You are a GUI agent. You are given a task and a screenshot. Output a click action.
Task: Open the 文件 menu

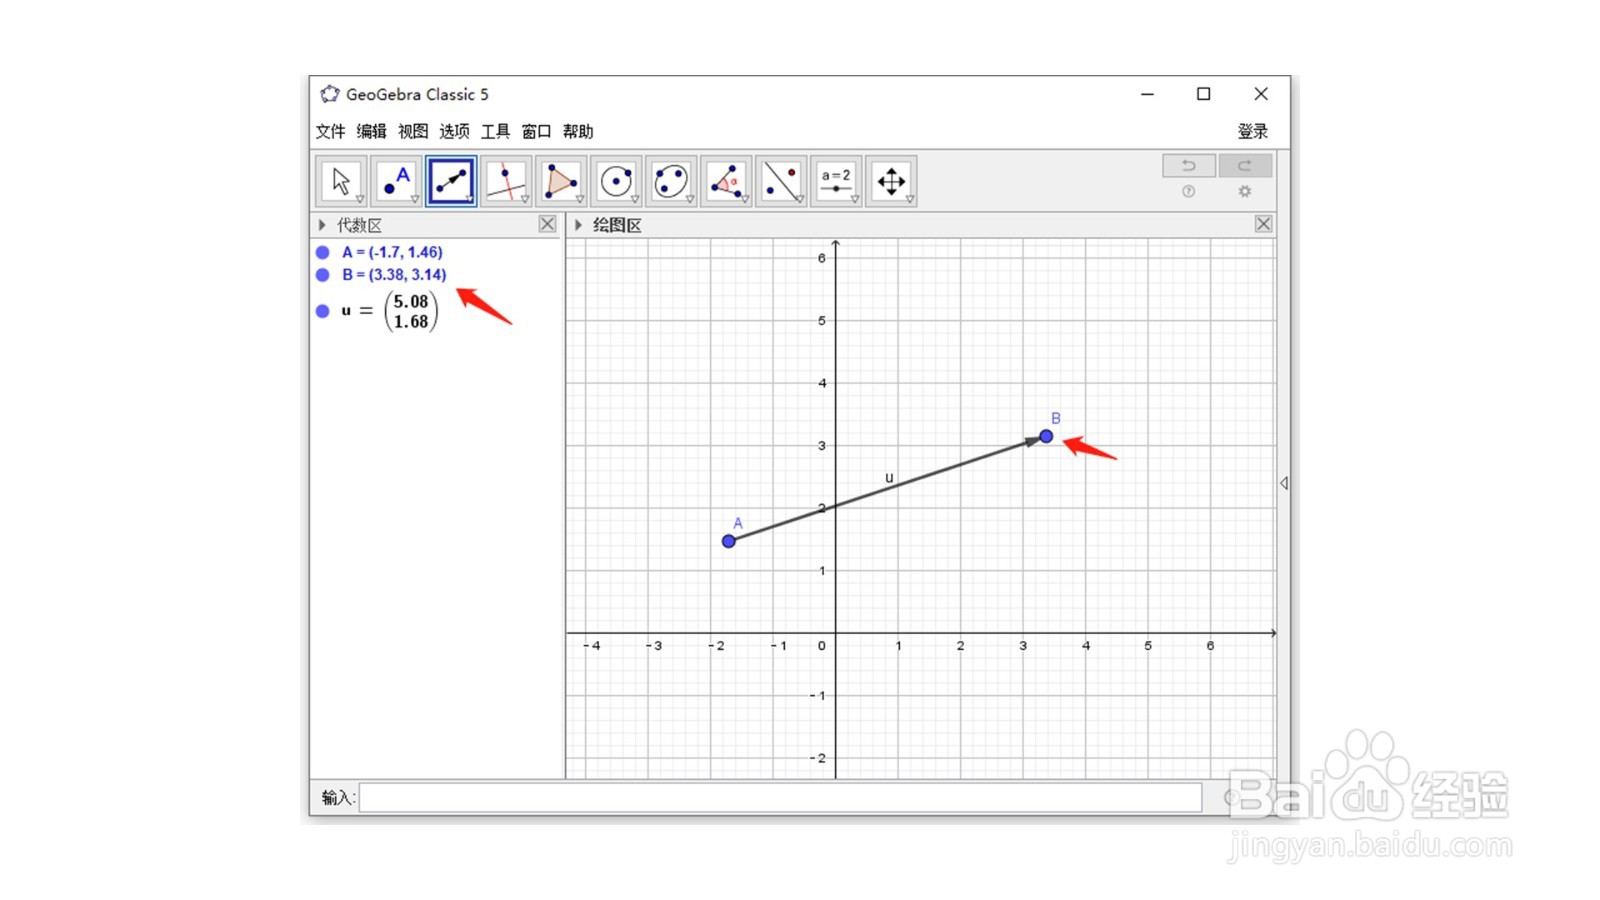(331, 131)
